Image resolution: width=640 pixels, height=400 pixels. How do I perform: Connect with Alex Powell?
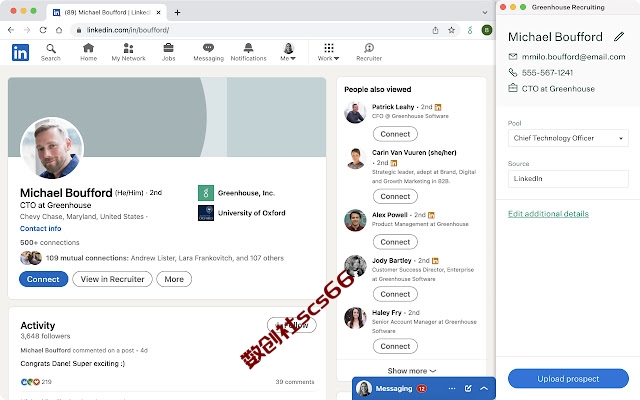(x=395, y=242)
